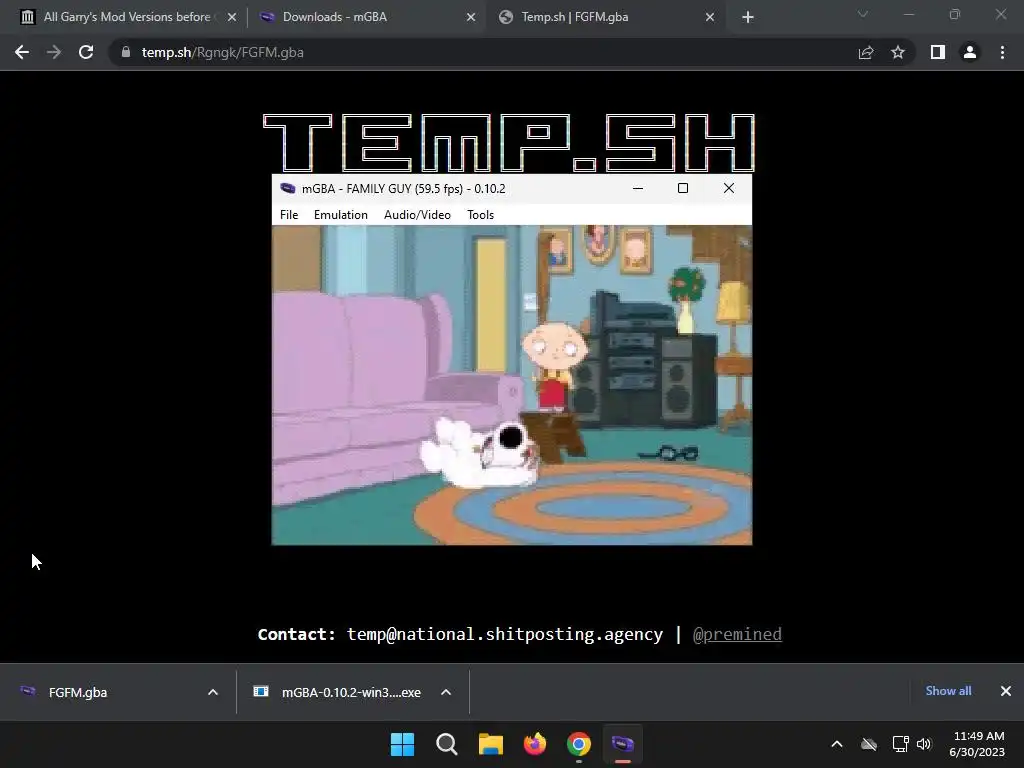Viewport: 1024px width, 768px height.
Task: Reload the temp.sh page
Action: [x=86, y=52]
